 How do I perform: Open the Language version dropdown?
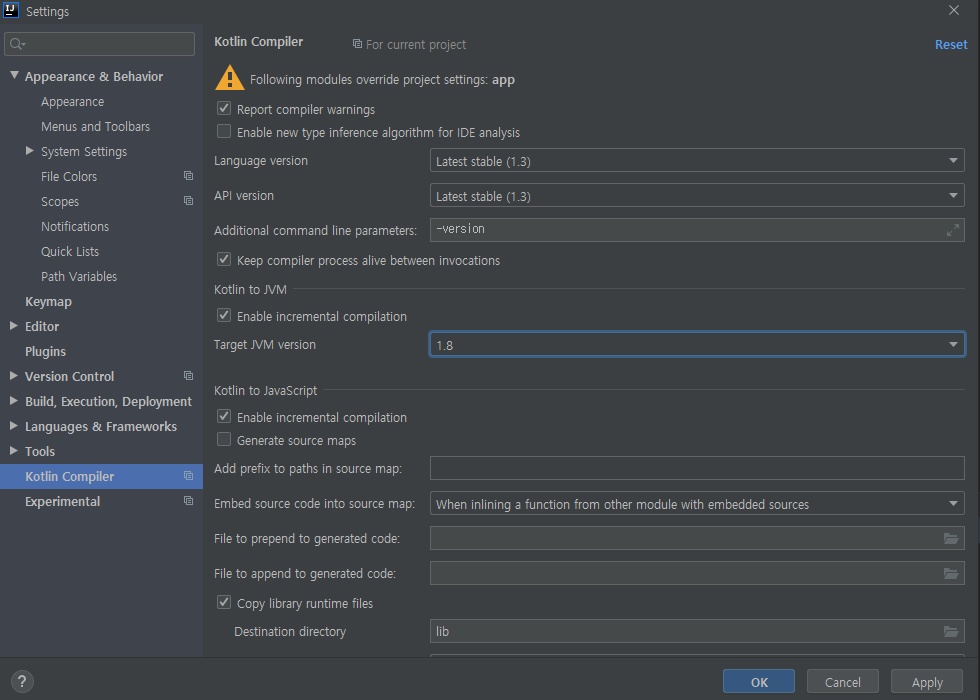pos(697,161)
